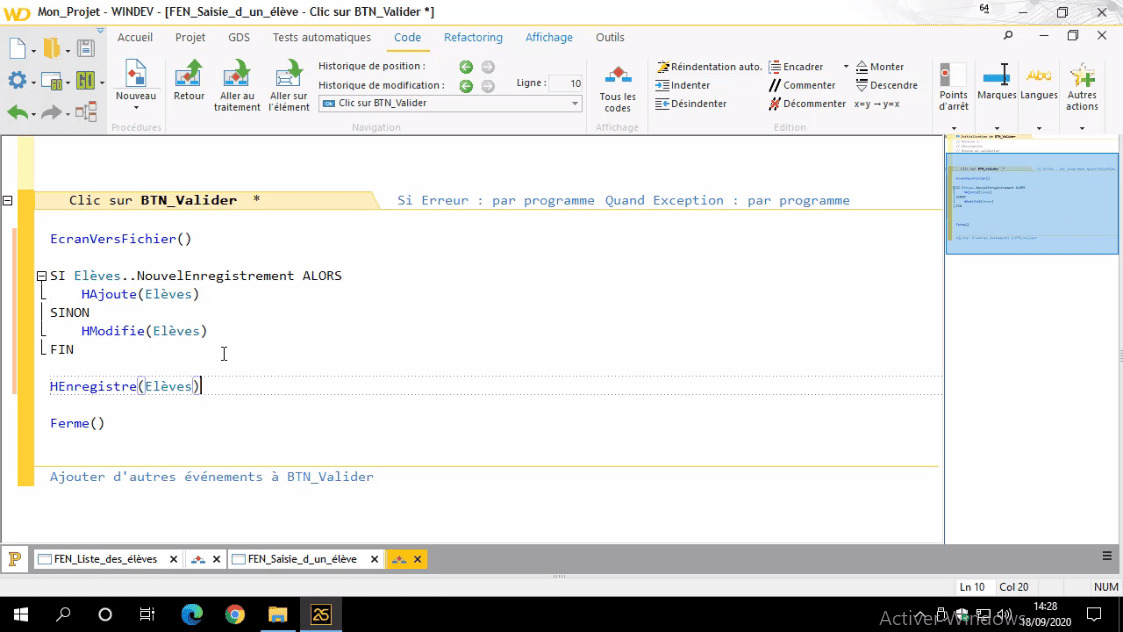Collapse the SI Elèves code block
This screenshot has width=1123, height=632.
pos(41,275)
